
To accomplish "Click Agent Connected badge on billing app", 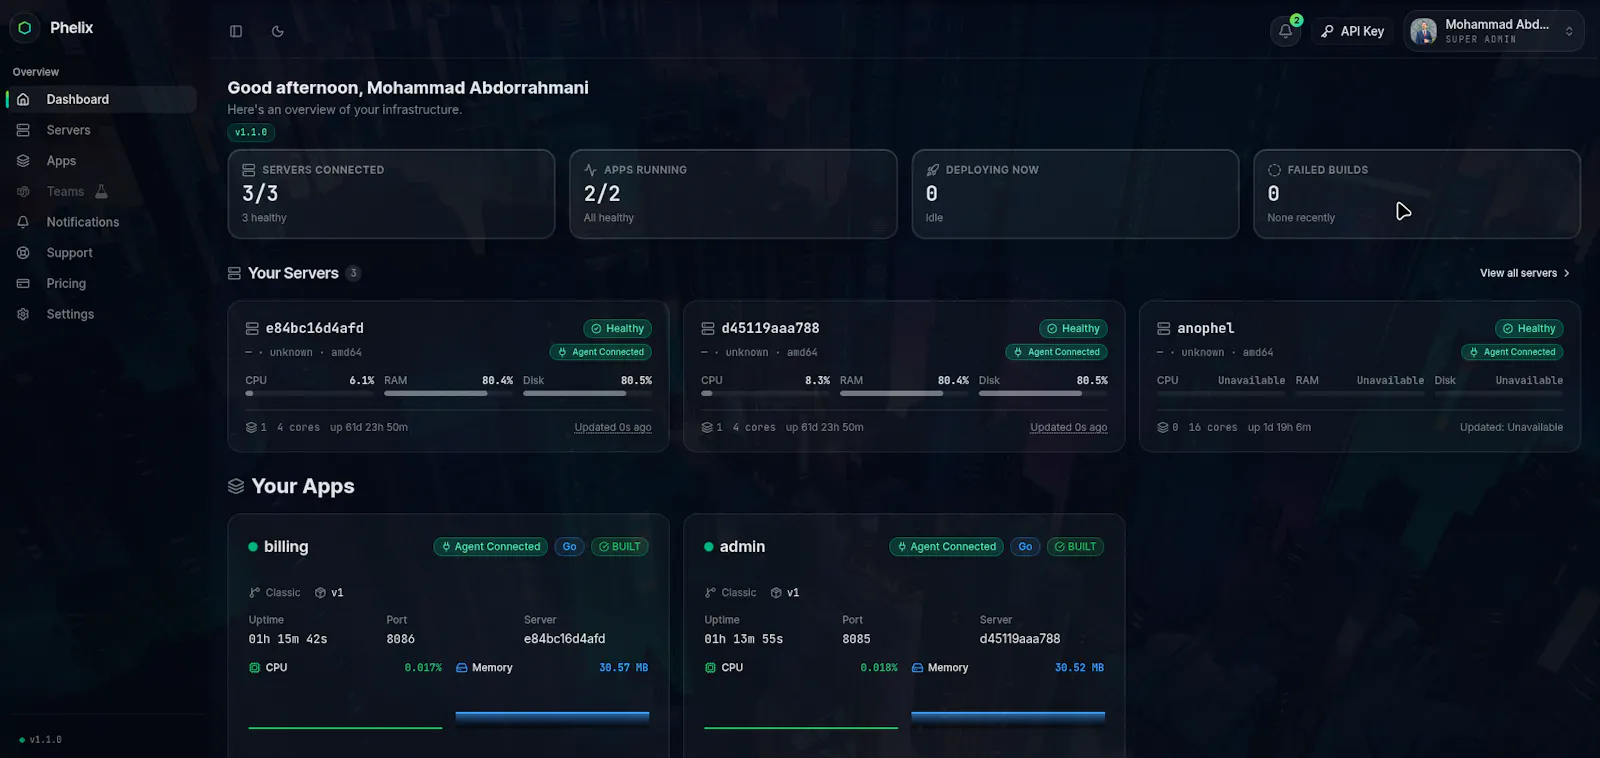I will click(491, 547).
